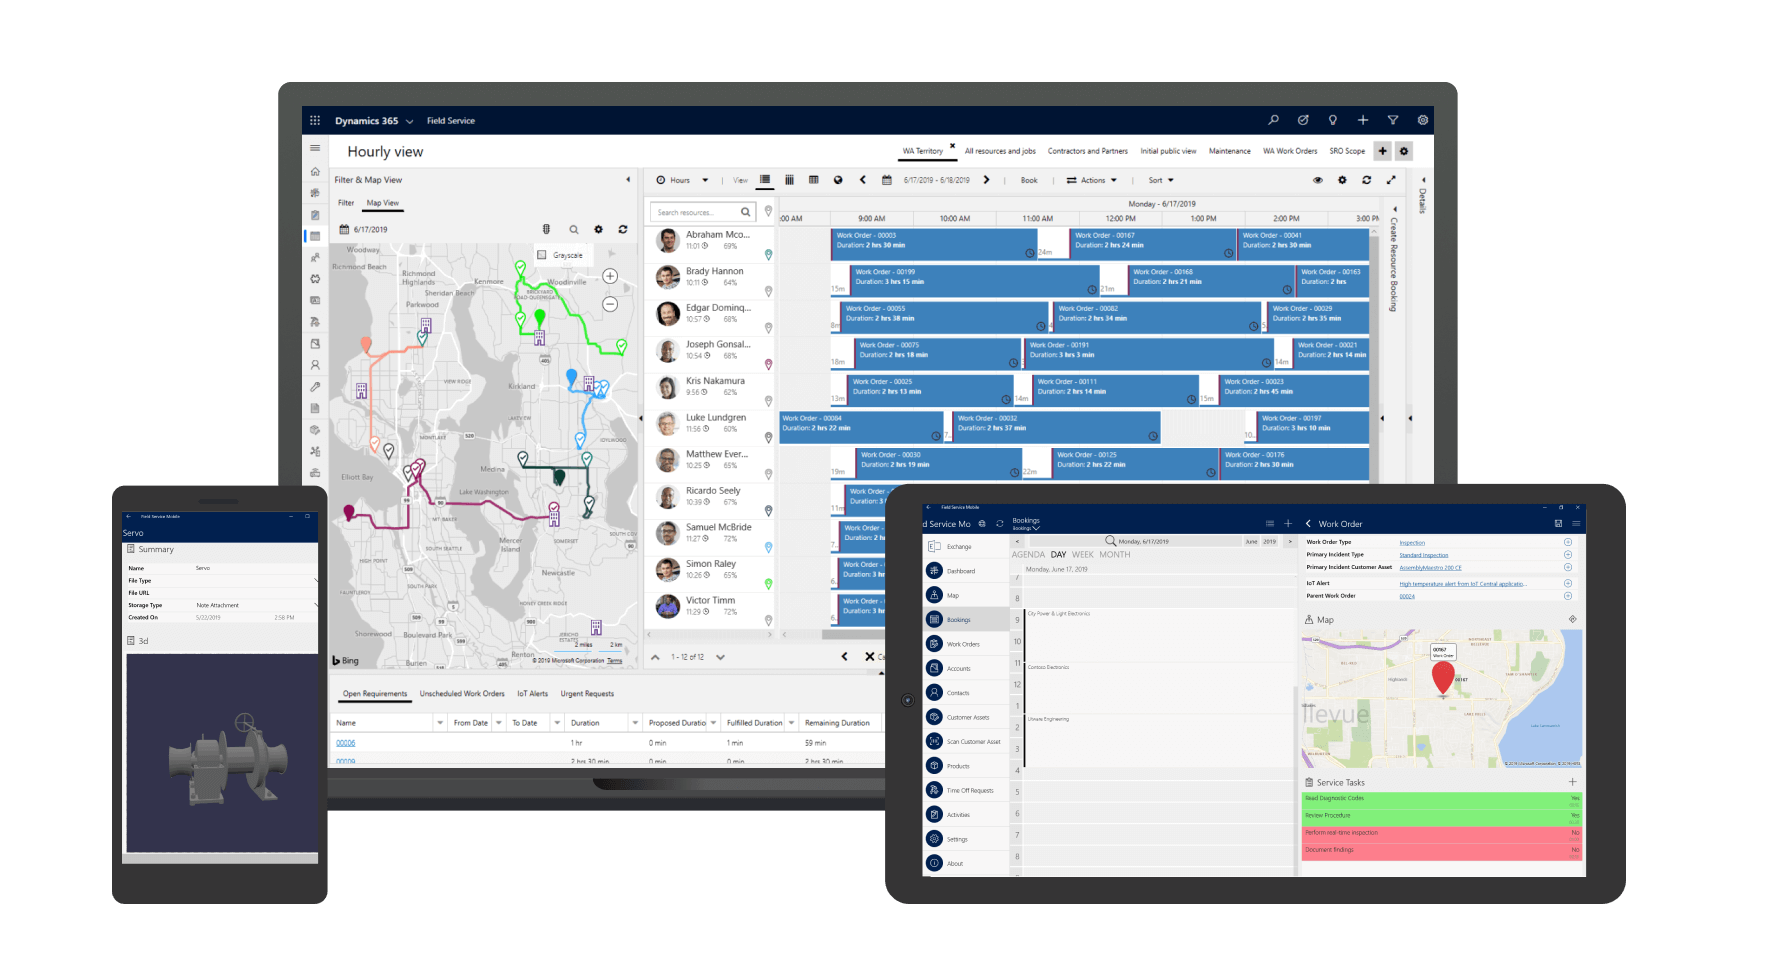Toggle the hamburger navigation menu in sidebar
1769x955 pixels.
click(315, 148)
